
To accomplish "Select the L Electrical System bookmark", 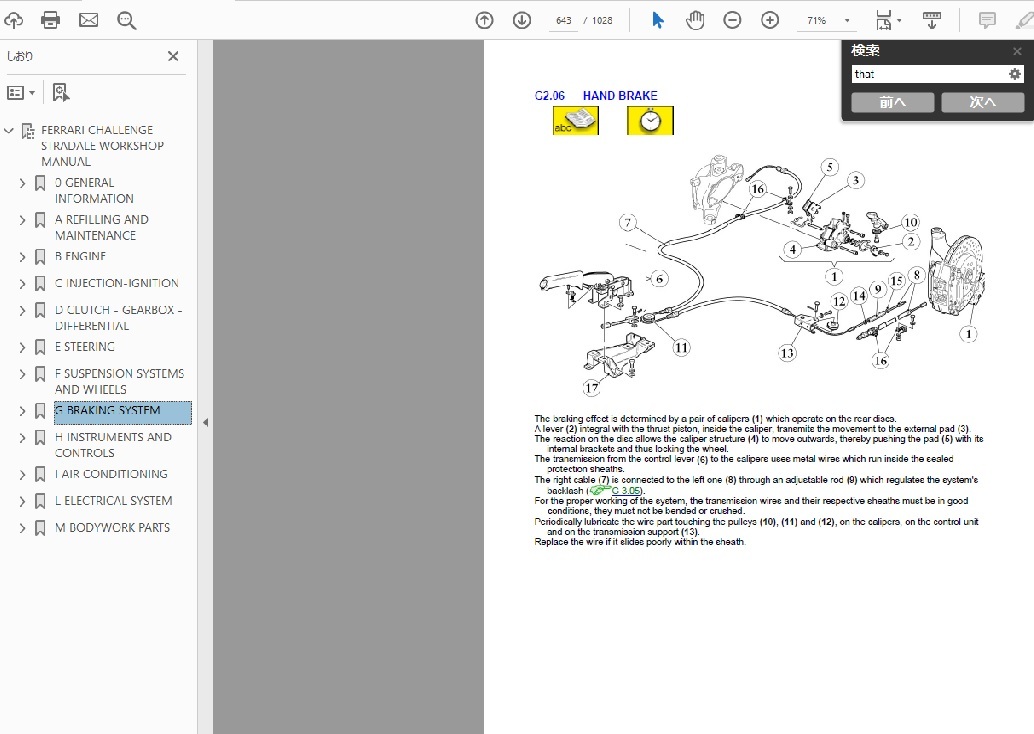I will tap(113, 501).
